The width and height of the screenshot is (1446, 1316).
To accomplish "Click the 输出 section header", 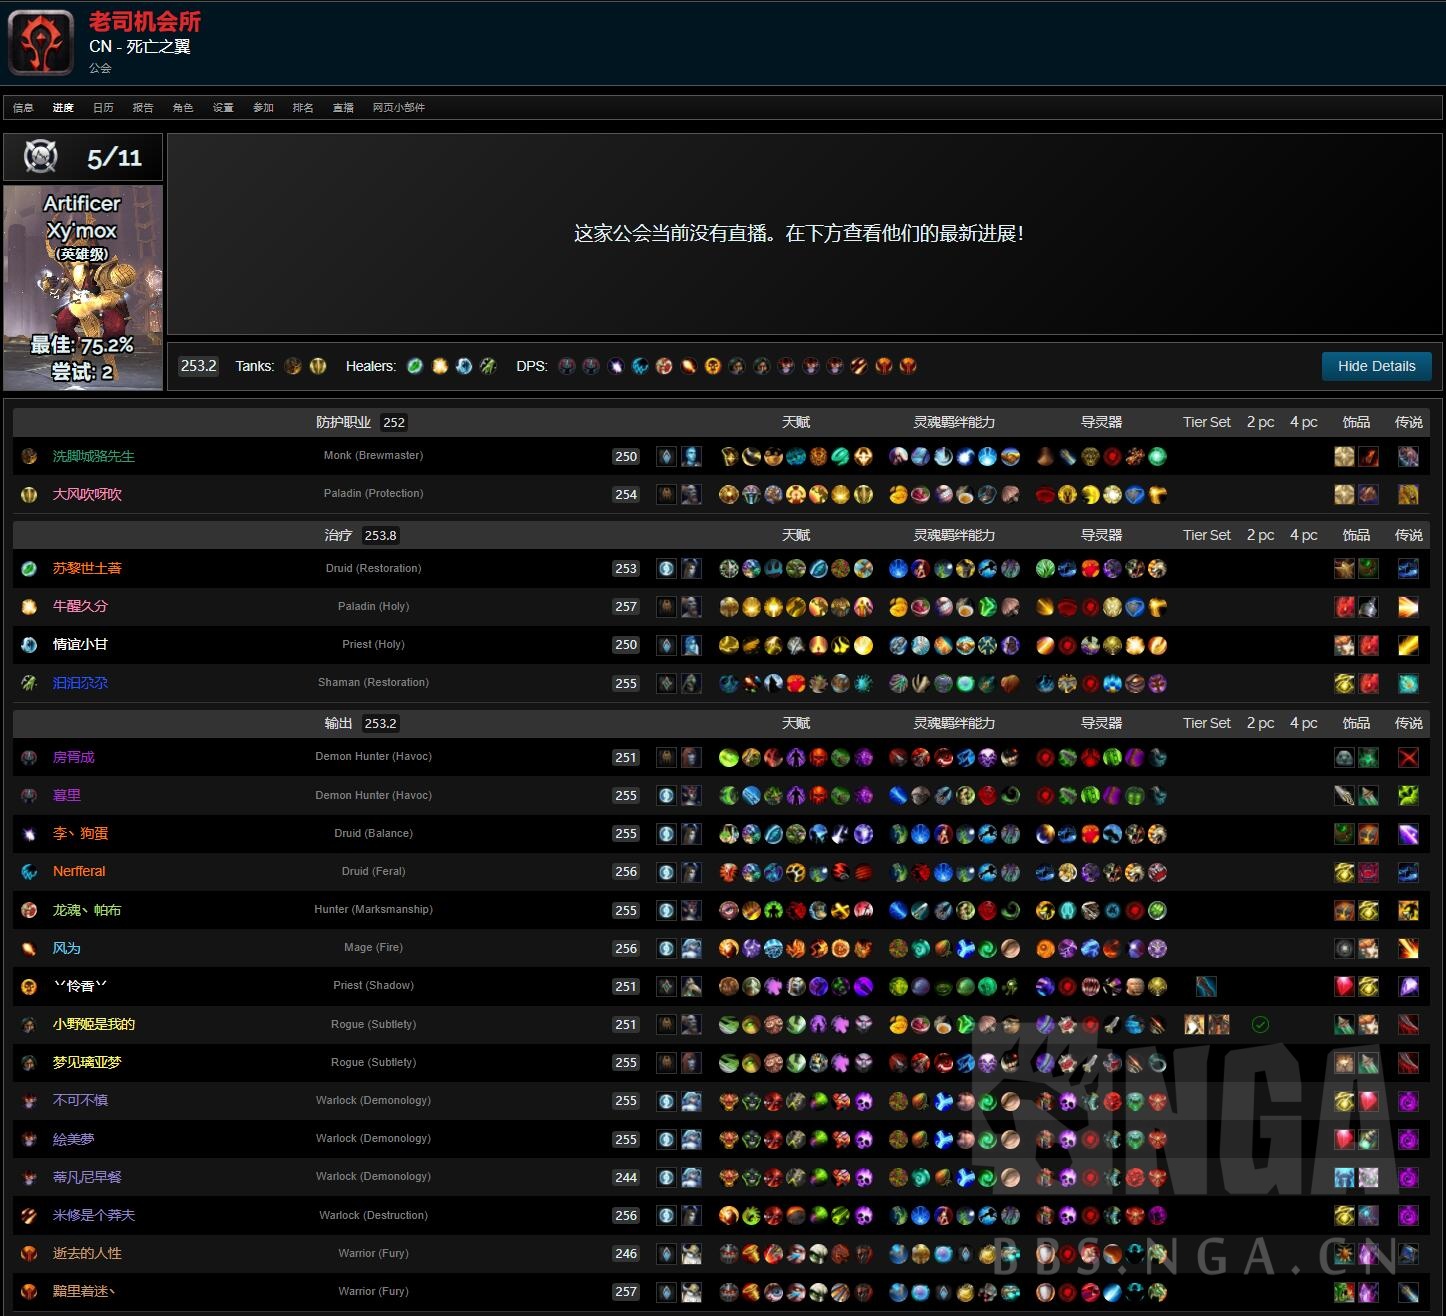I will click(x=338, y=723).
